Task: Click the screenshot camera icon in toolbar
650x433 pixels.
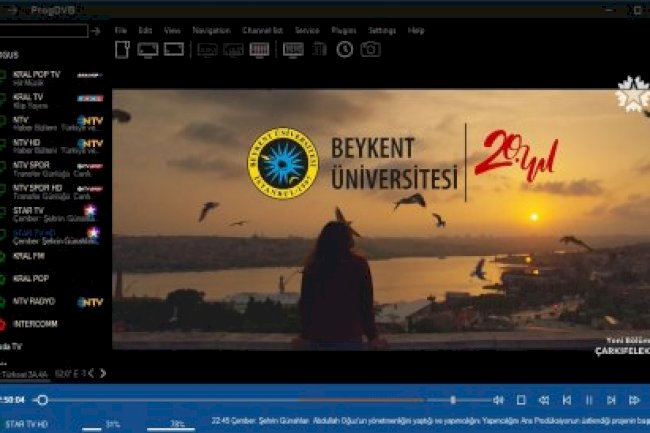Action: point(370,49)
